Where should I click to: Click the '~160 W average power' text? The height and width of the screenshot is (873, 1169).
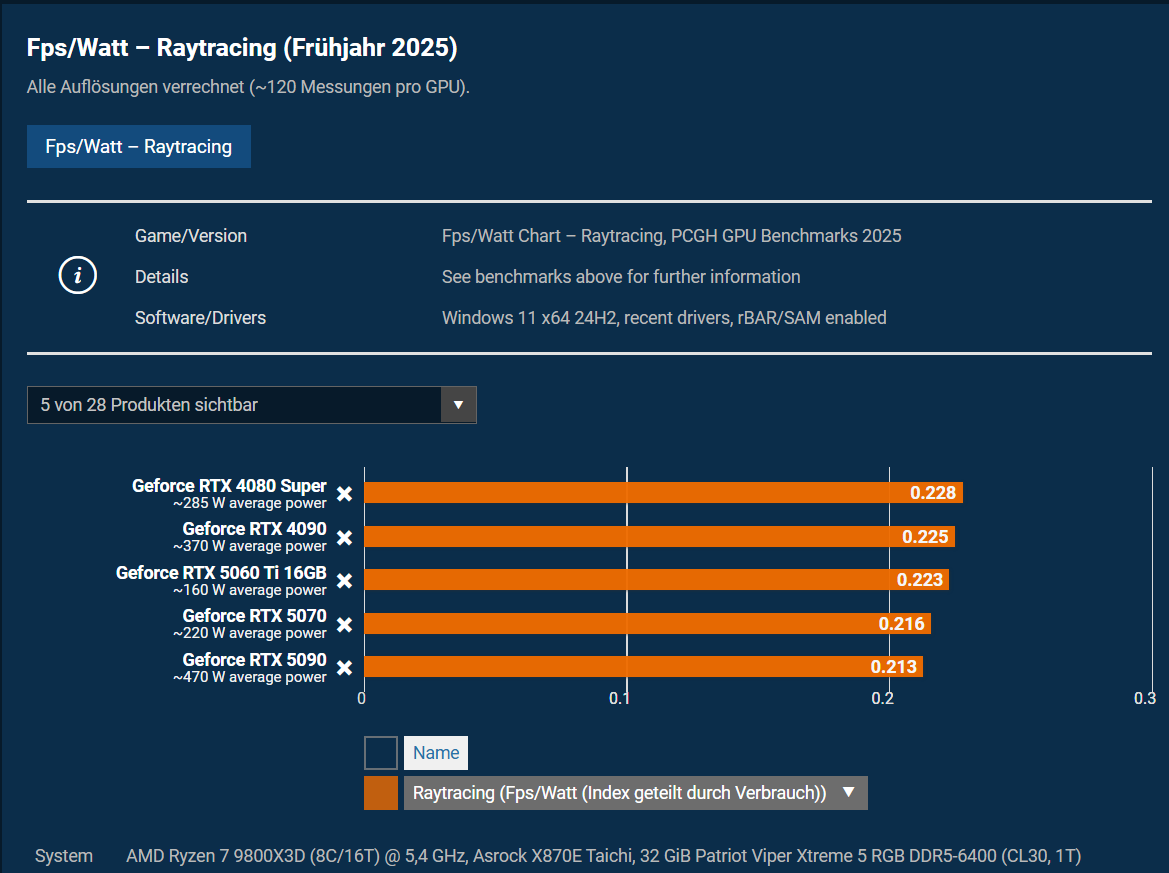tap(250, 590)
